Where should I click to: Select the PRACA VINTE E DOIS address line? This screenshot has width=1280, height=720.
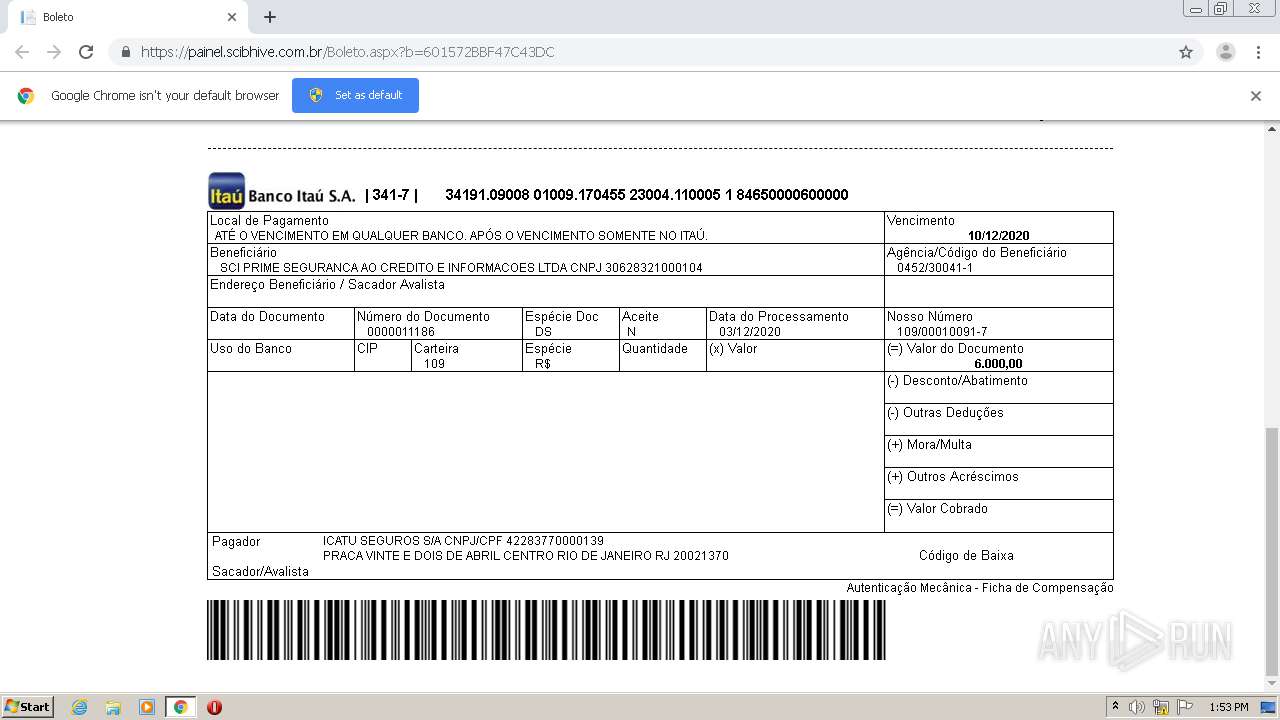(526, 556)
